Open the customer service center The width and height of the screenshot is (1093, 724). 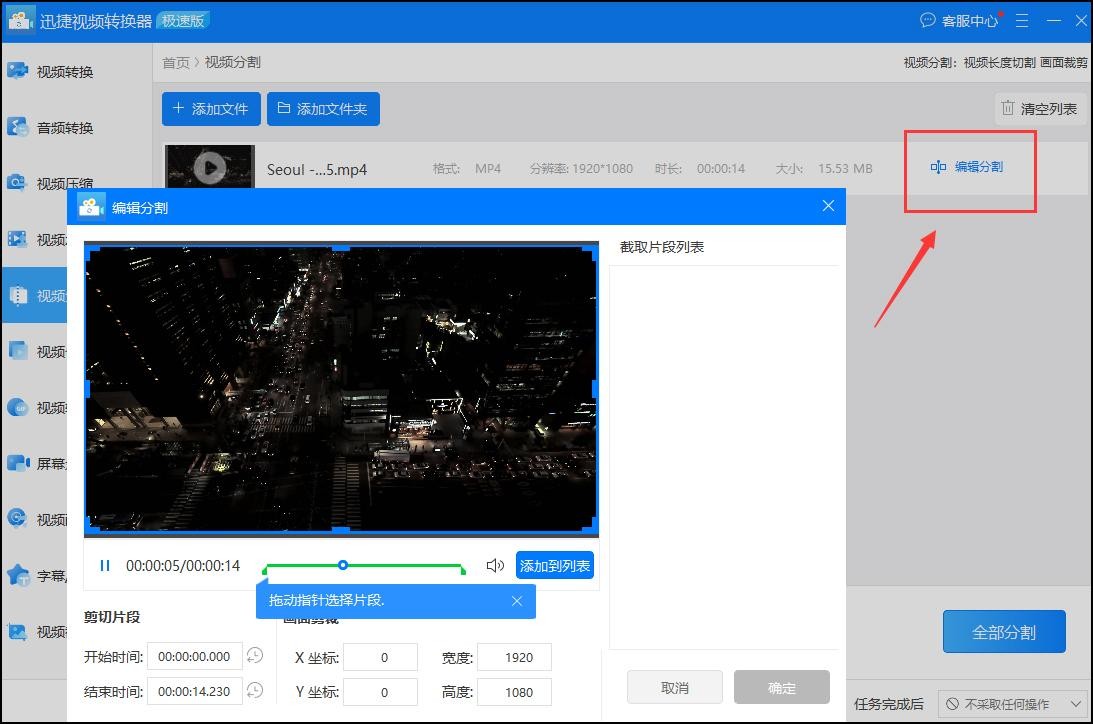[960, 20]
